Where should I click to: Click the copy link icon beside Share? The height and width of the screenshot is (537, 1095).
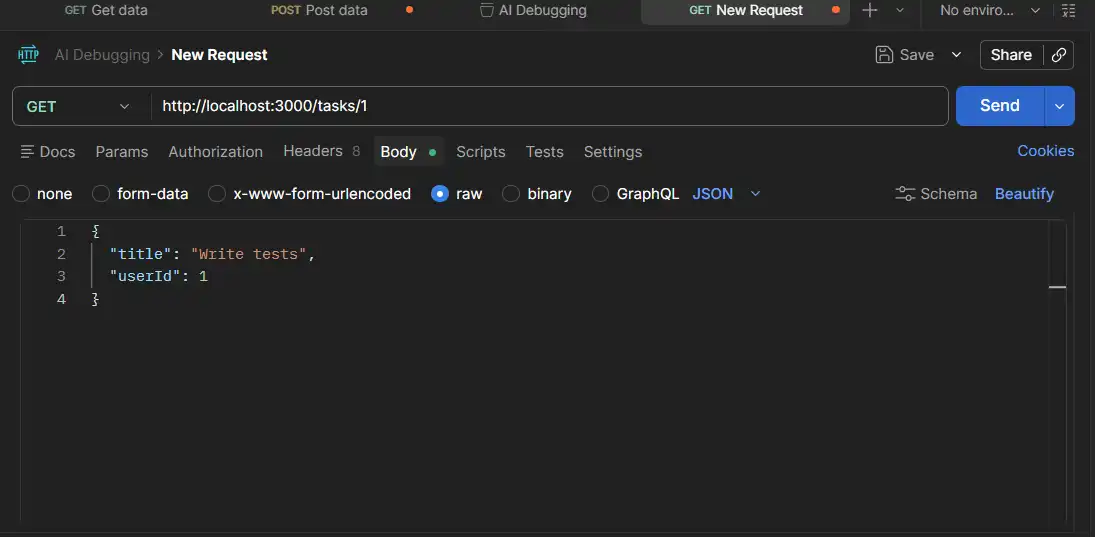[1059, 55]
